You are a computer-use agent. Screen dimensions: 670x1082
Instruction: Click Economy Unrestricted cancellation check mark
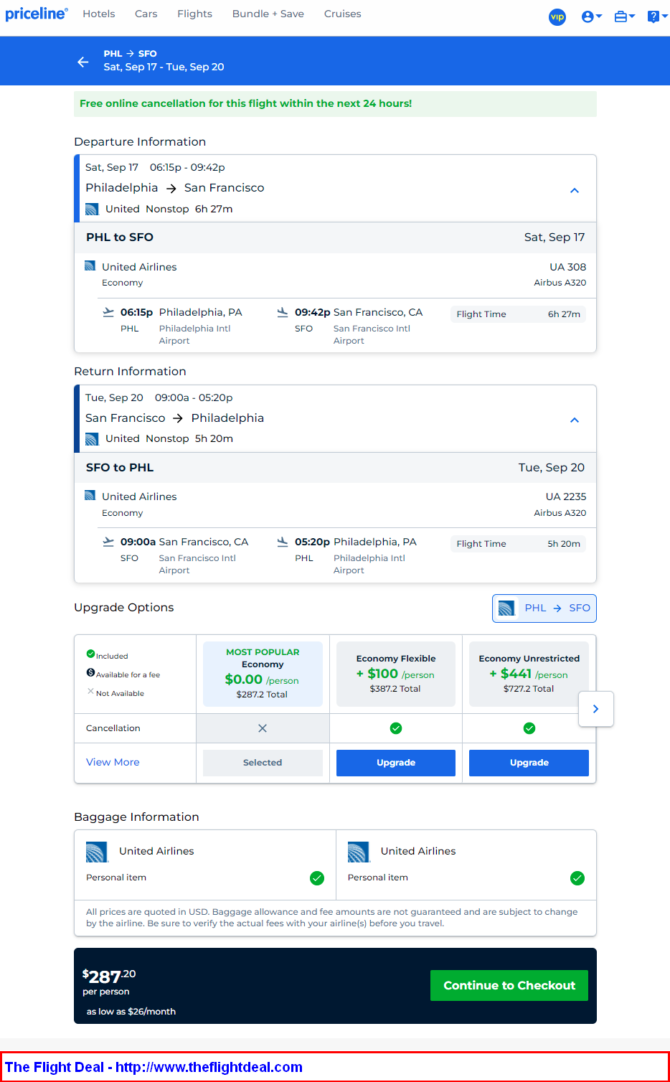[529, 728]
